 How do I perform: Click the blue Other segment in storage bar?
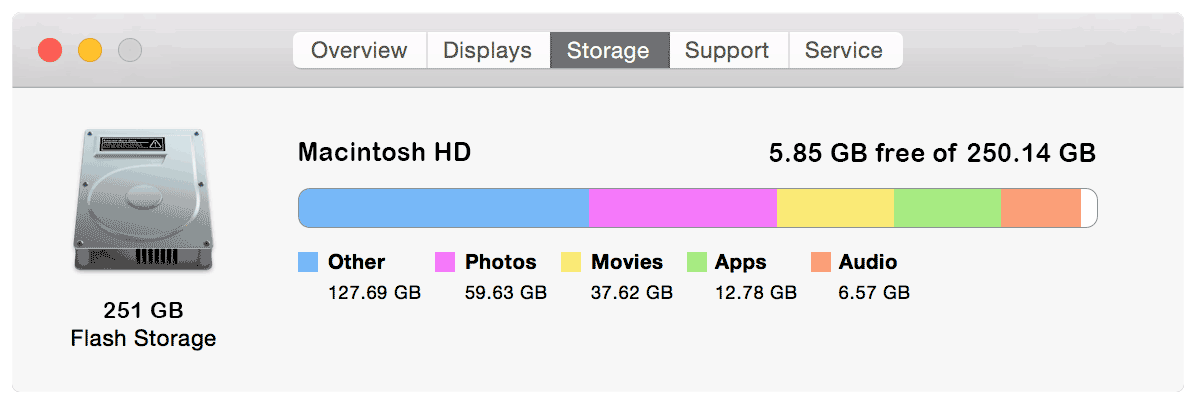coord(444,208)
